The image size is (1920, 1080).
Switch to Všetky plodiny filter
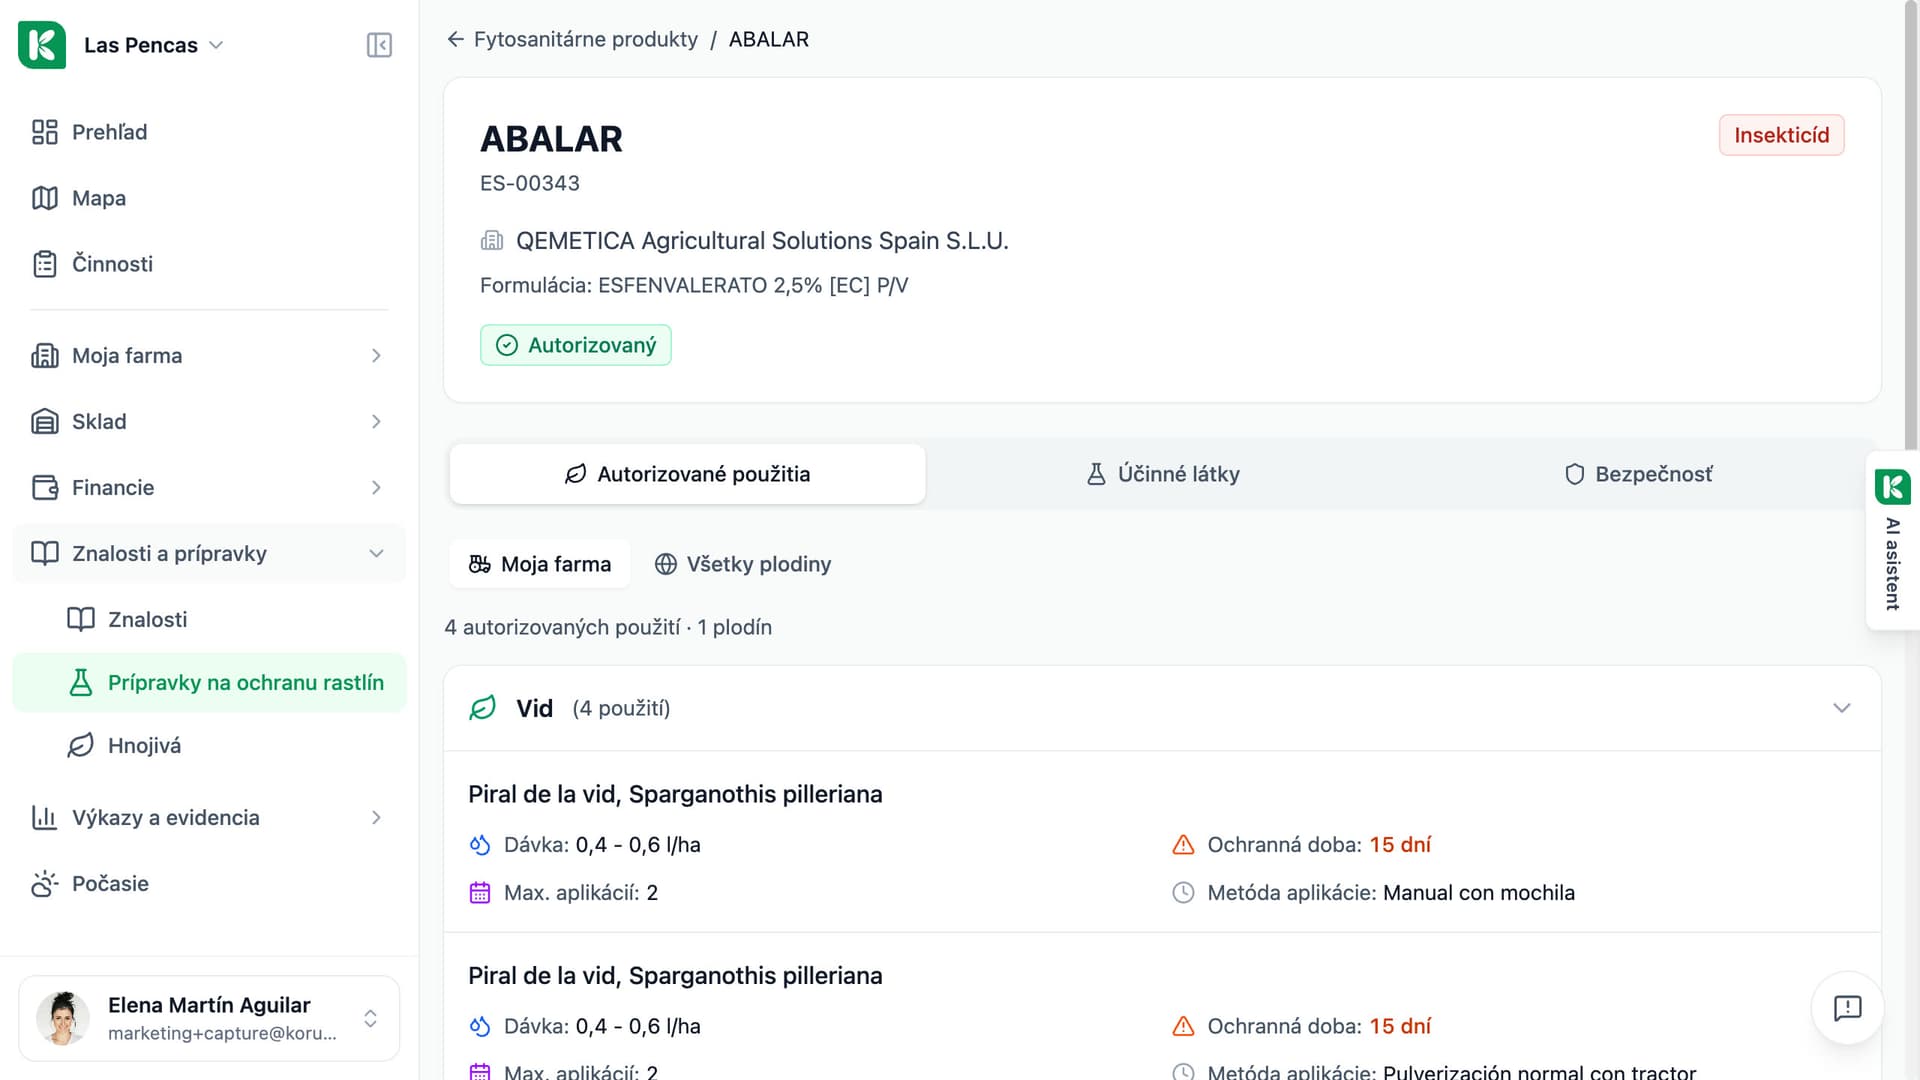click(x=742, y=564)
